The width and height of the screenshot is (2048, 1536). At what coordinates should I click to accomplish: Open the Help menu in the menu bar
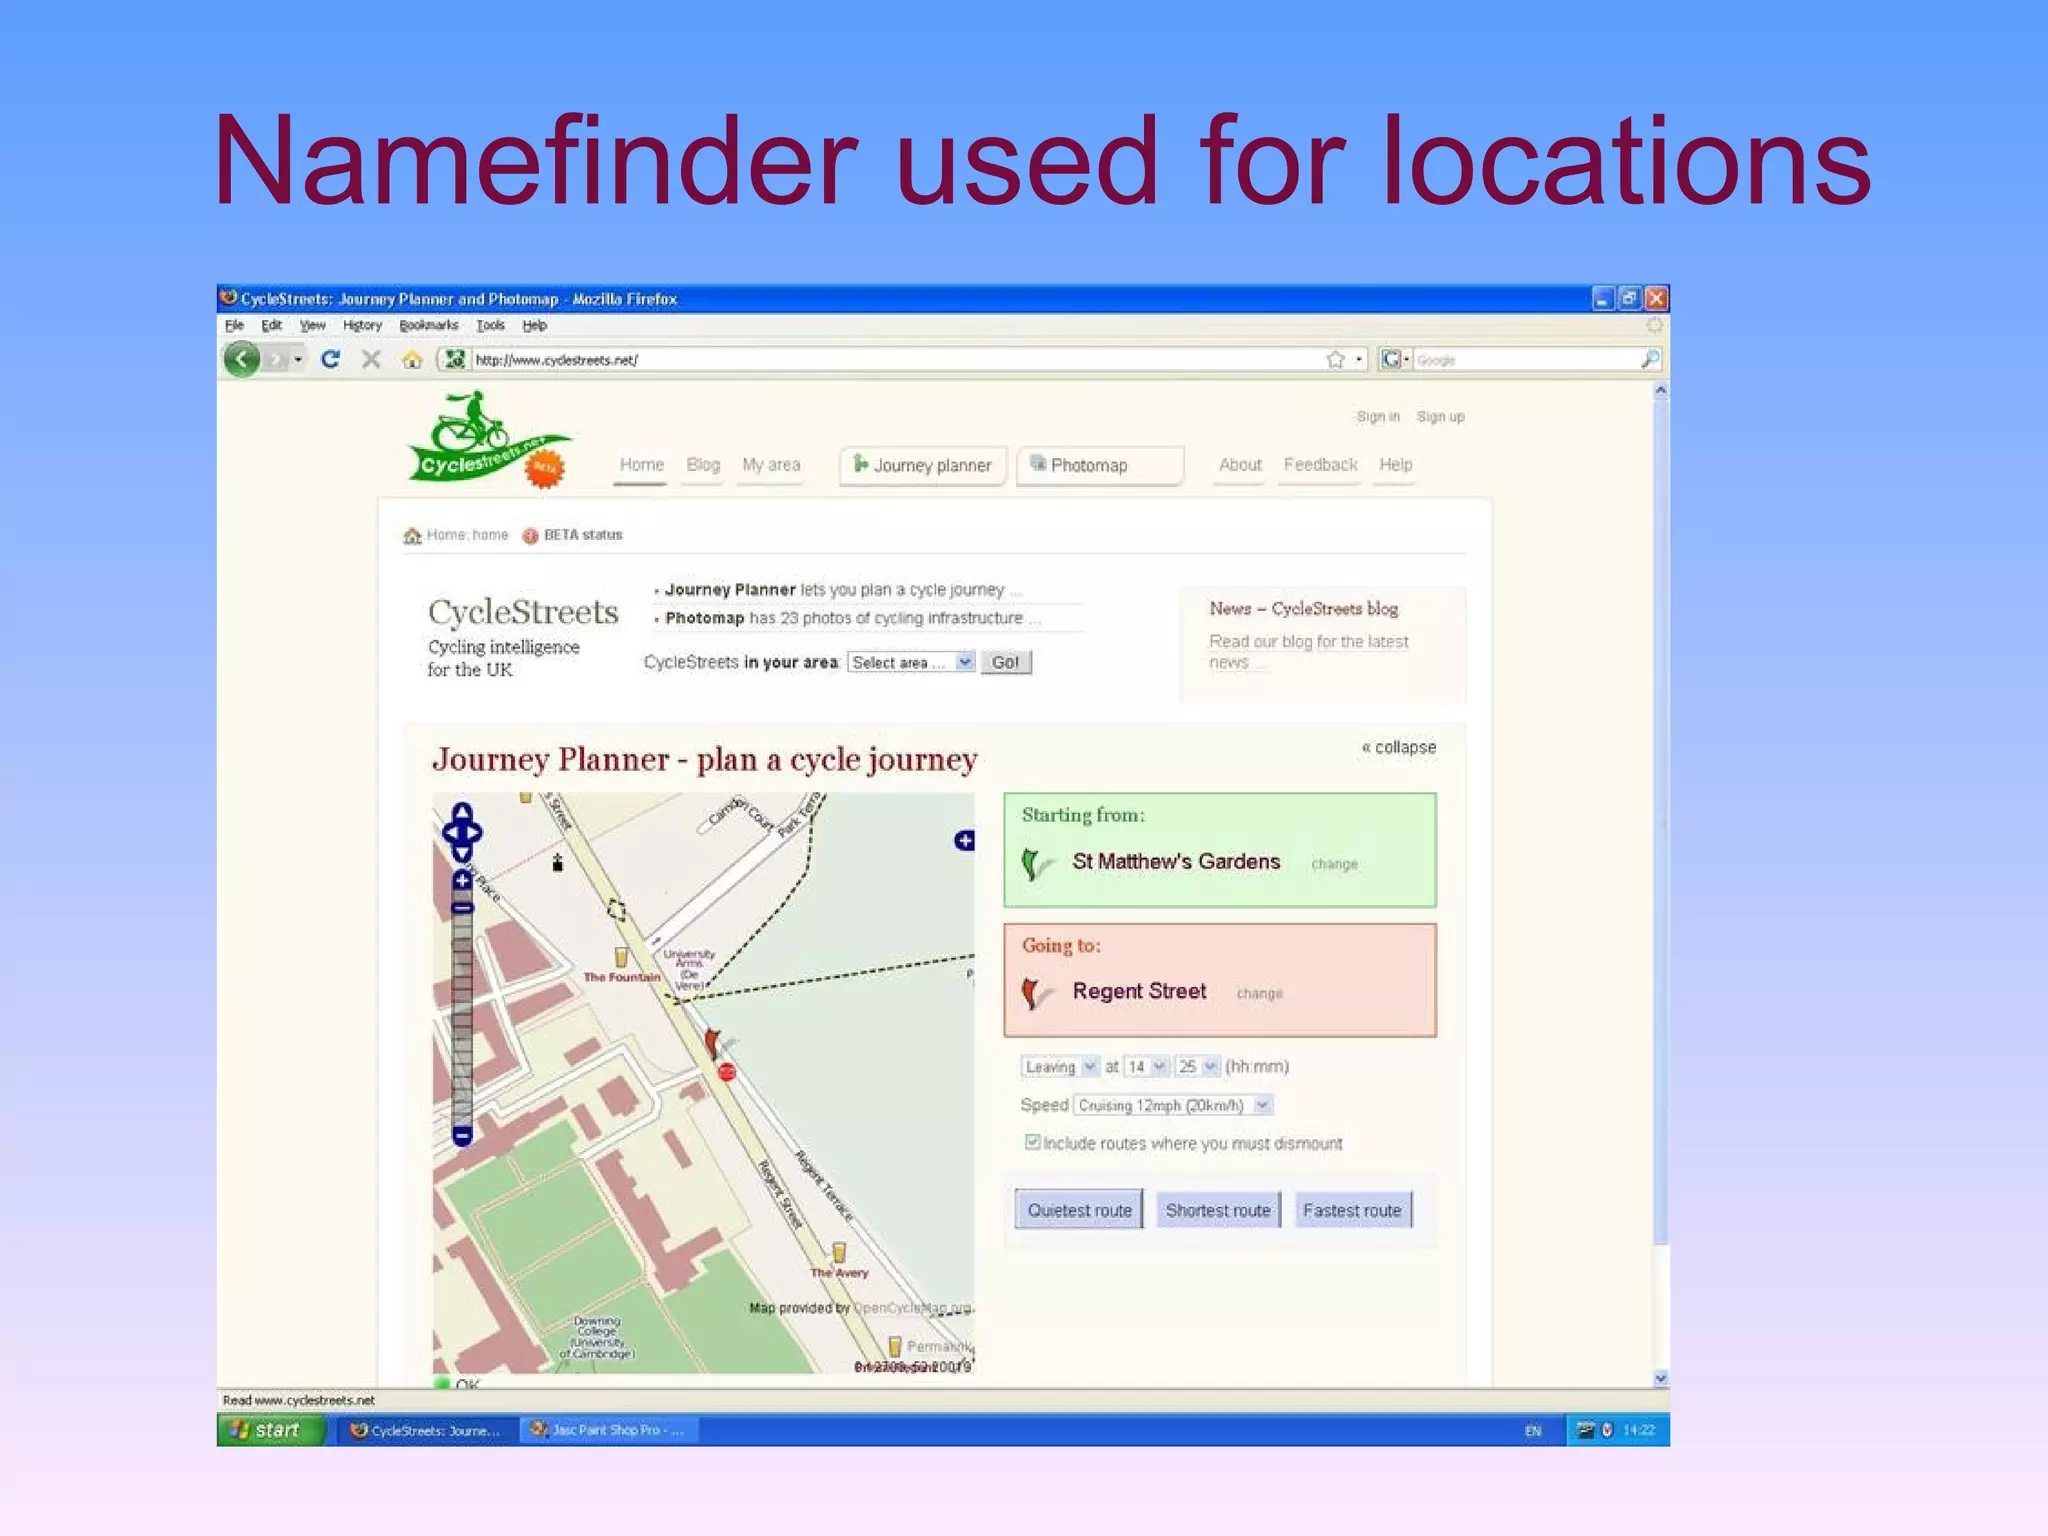[534, 325]
